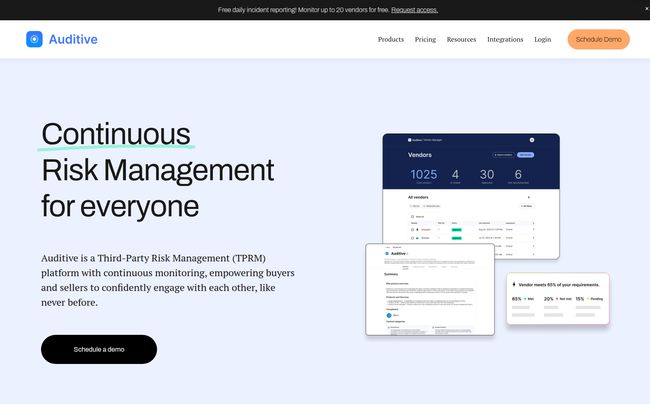
Task: Open the Resources menu
Action: pos(461,39)
